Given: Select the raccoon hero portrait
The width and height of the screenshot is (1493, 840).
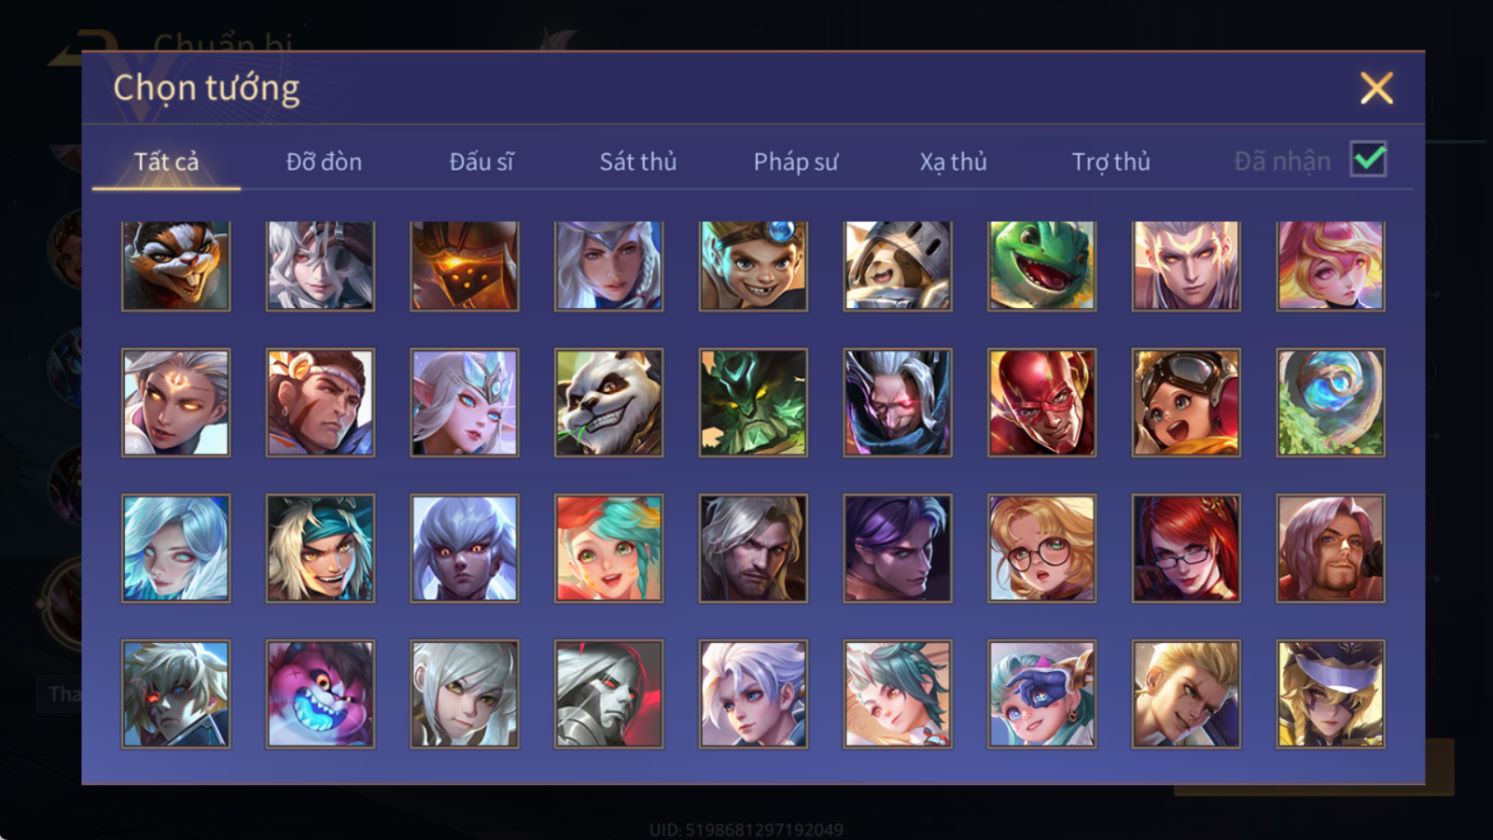Looking at the screenshot, I should pos(176,266).
